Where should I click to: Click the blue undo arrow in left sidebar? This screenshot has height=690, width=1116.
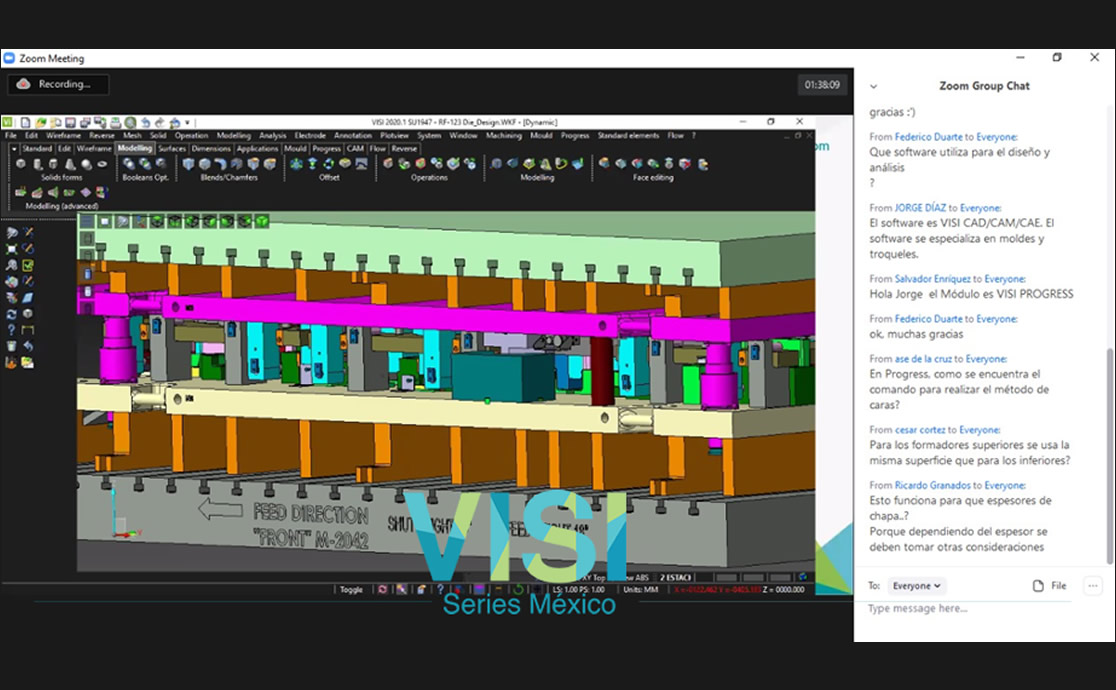[x=28, y=346]
